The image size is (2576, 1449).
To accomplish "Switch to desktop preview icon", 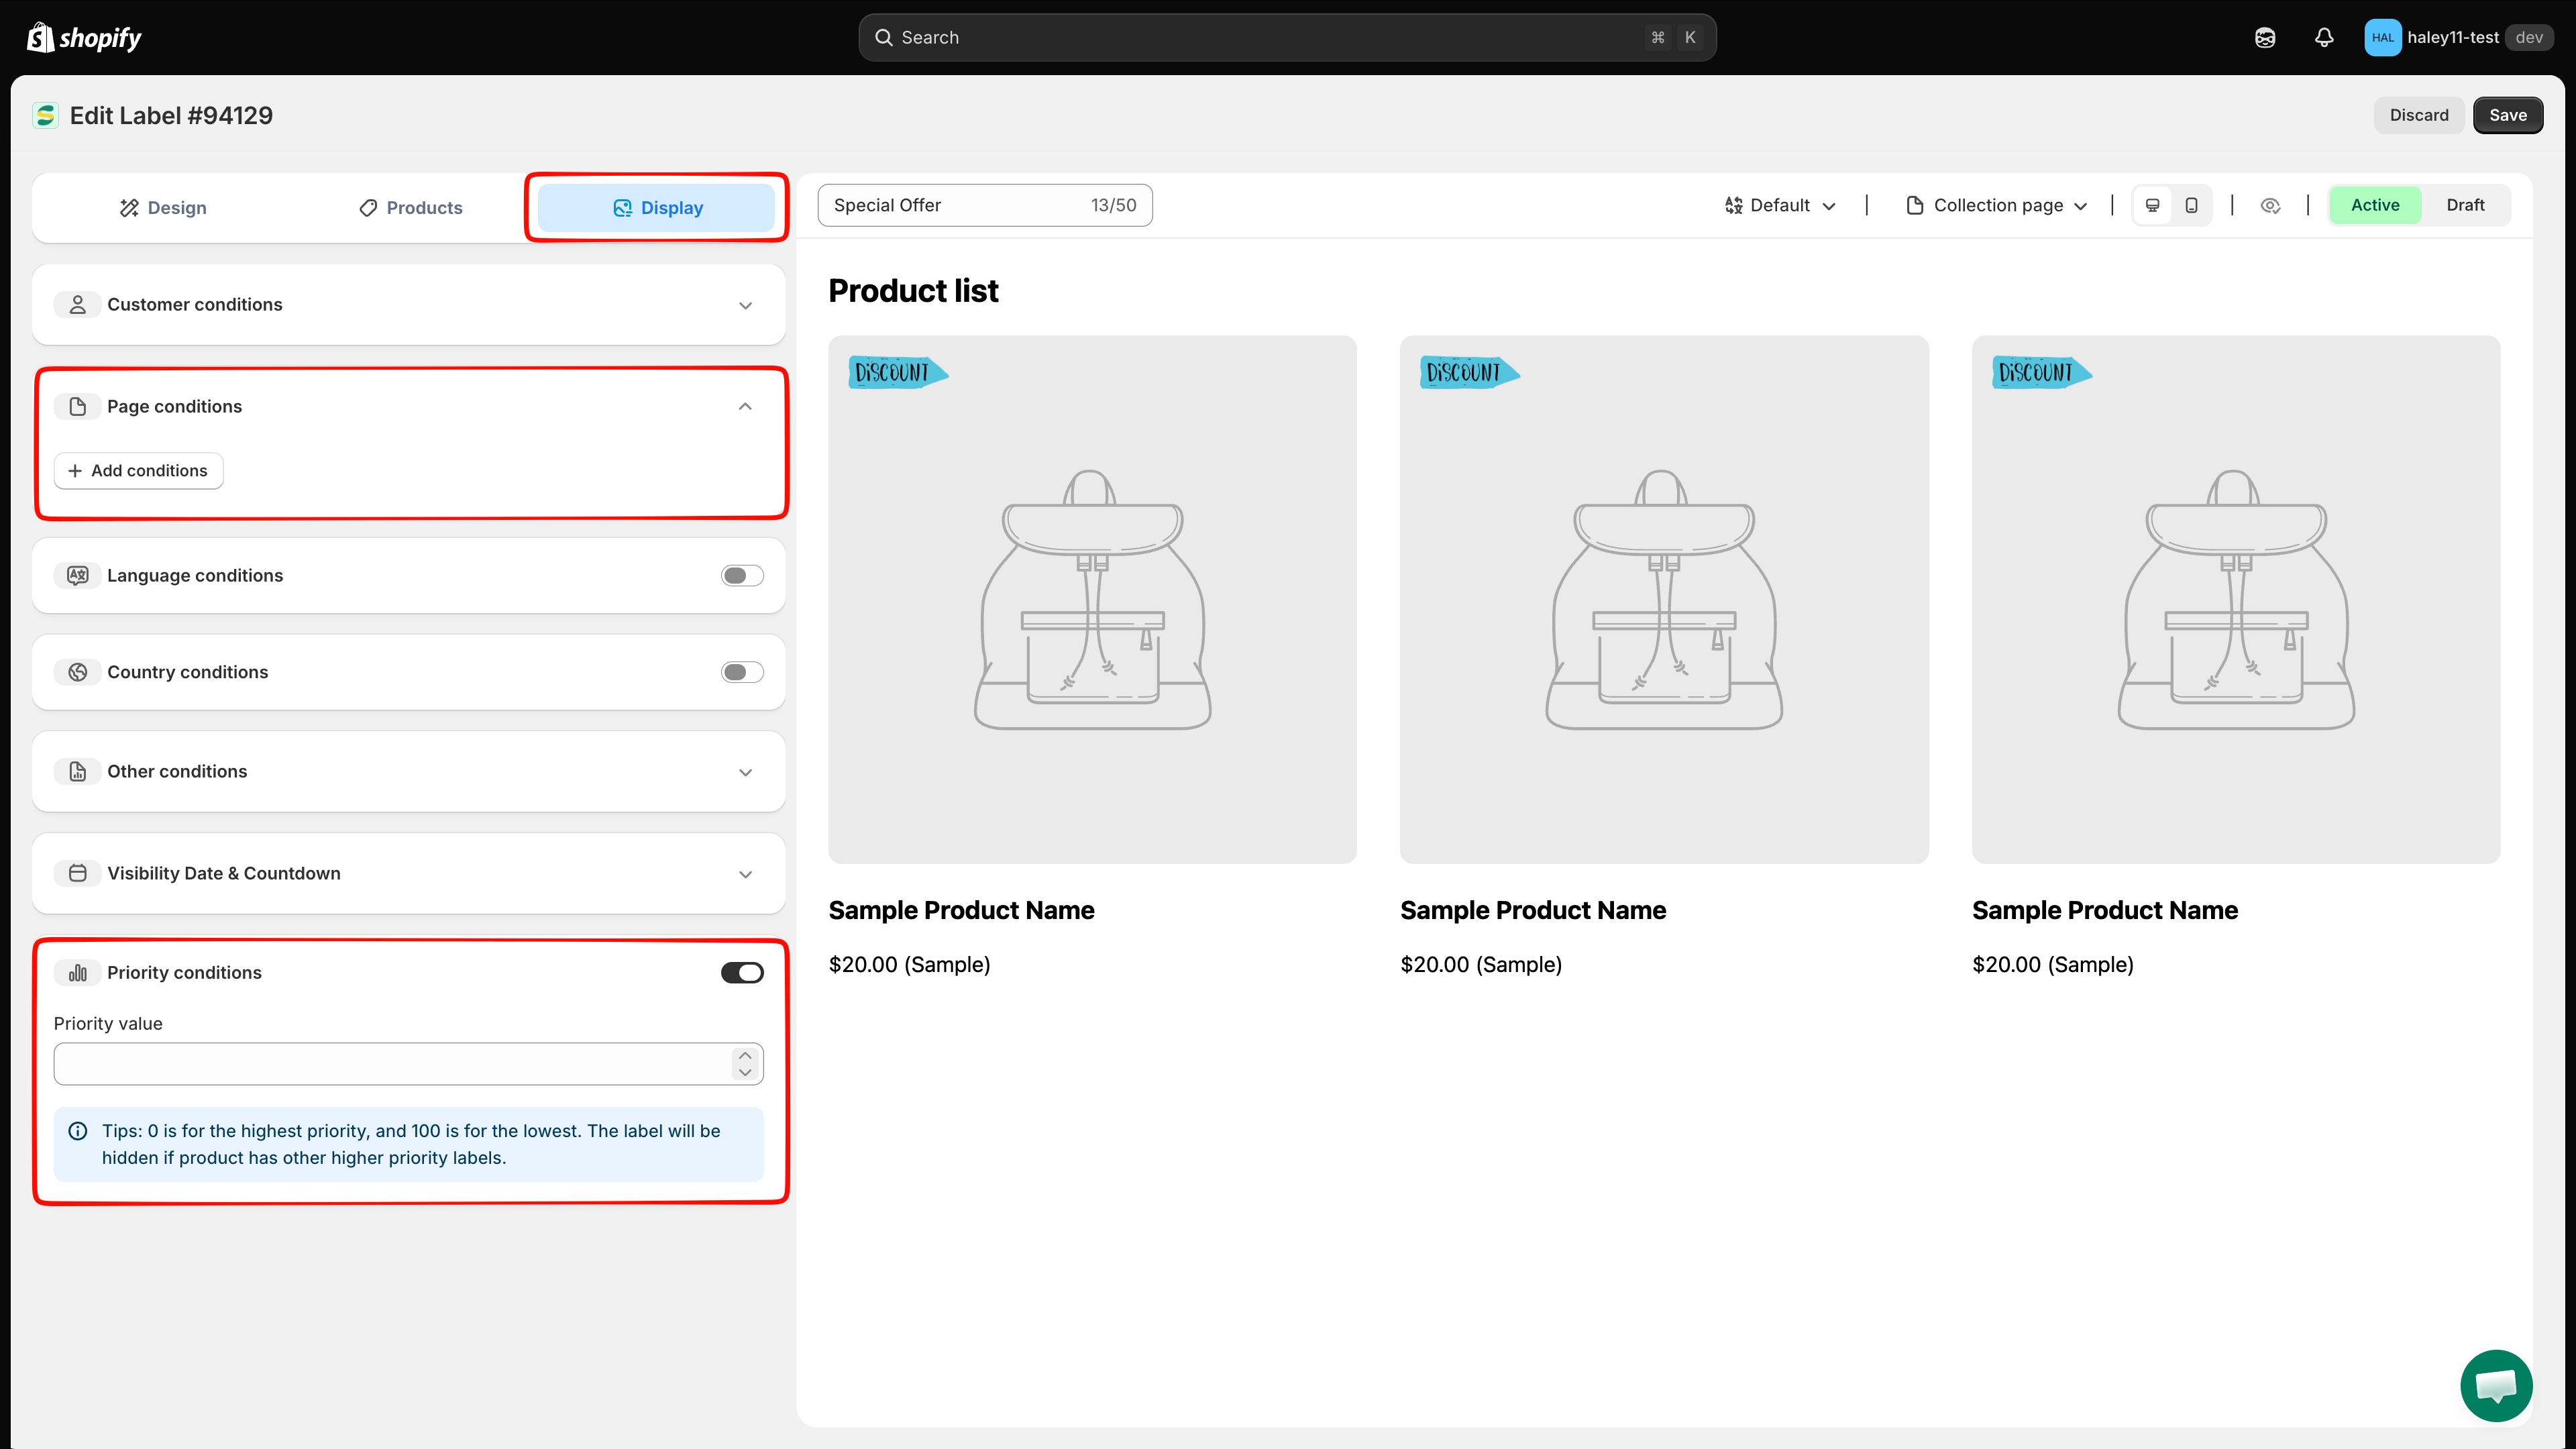I will (x=2152, y=205).
